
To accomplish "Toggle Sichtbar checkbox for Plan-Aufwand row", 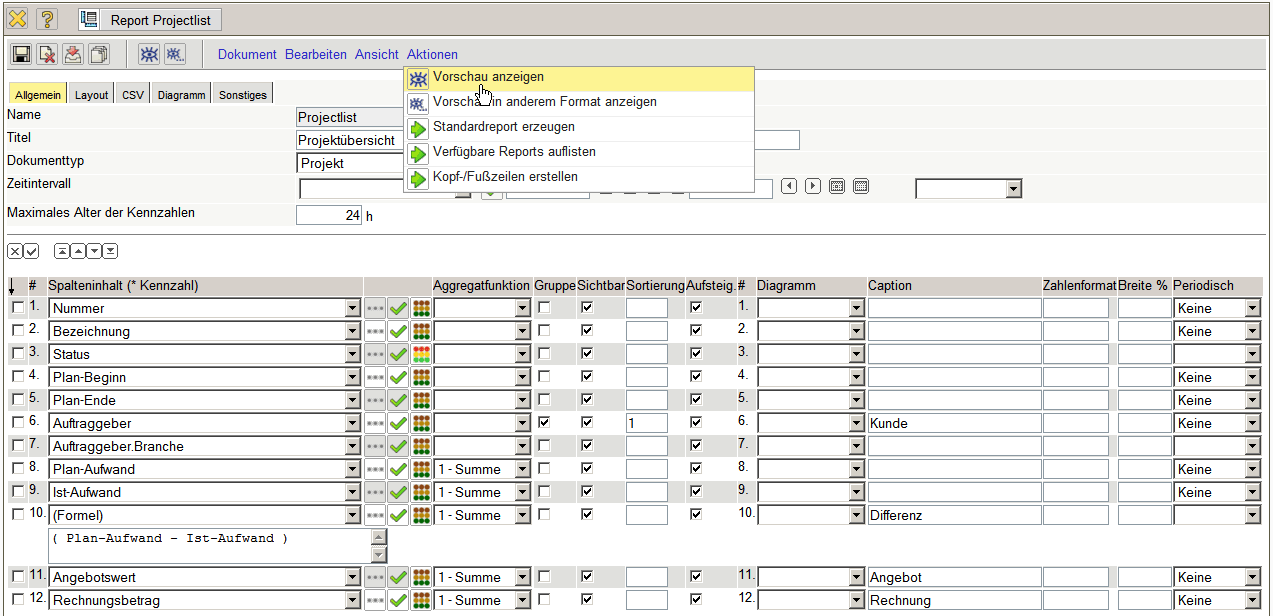I will (587, 469).
